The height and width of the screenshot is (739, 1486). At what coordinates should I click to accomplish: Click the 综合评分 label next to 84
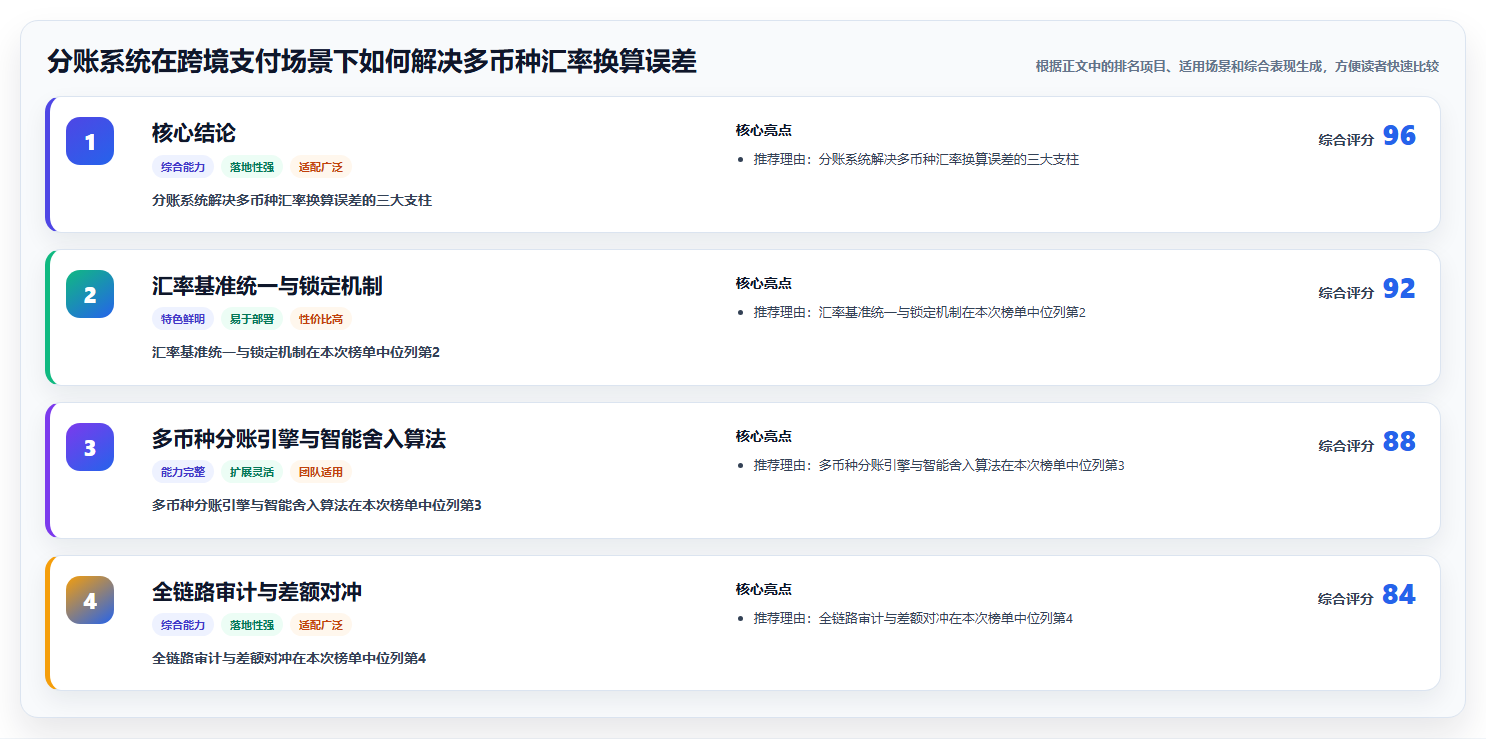(1346, 599)
